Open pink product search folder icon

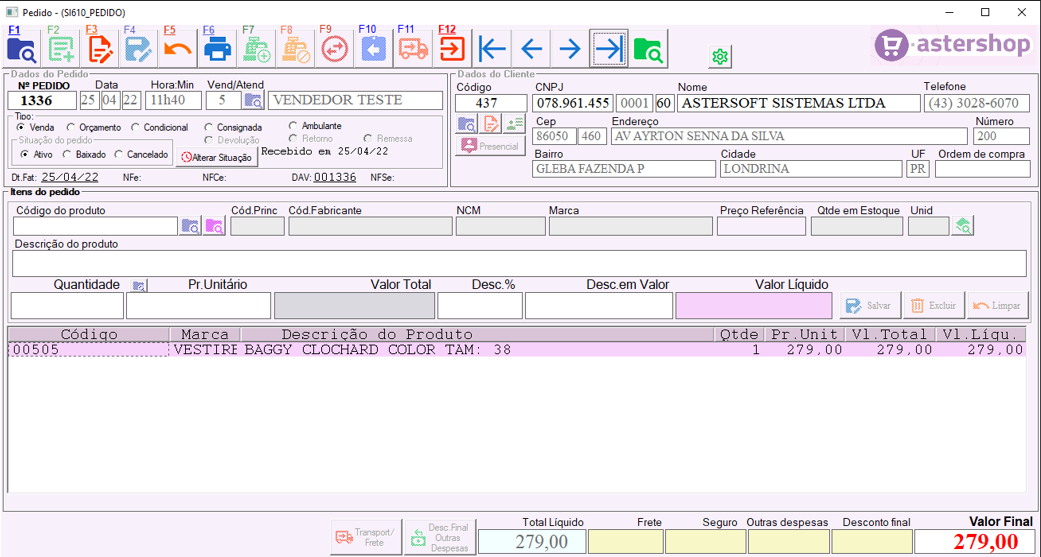214,226
